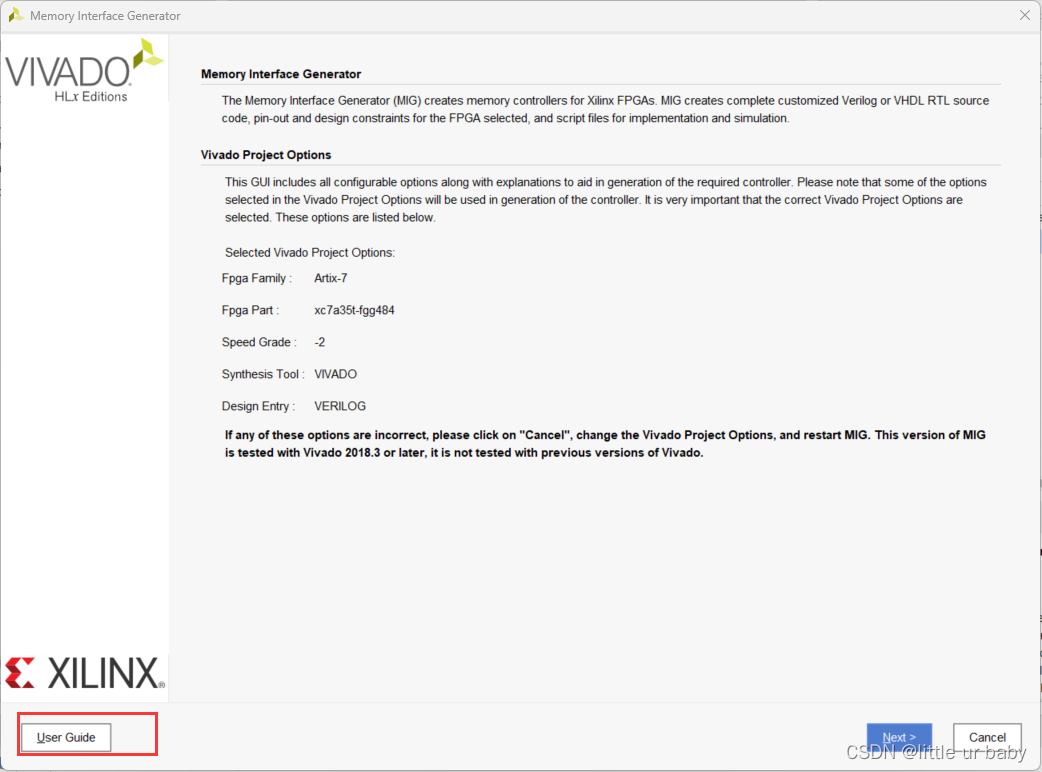The width and height of the screenshot is (1042, 772).
Task: Select the Synthesis Tool value VIVADO
Action: pos(336,374)
